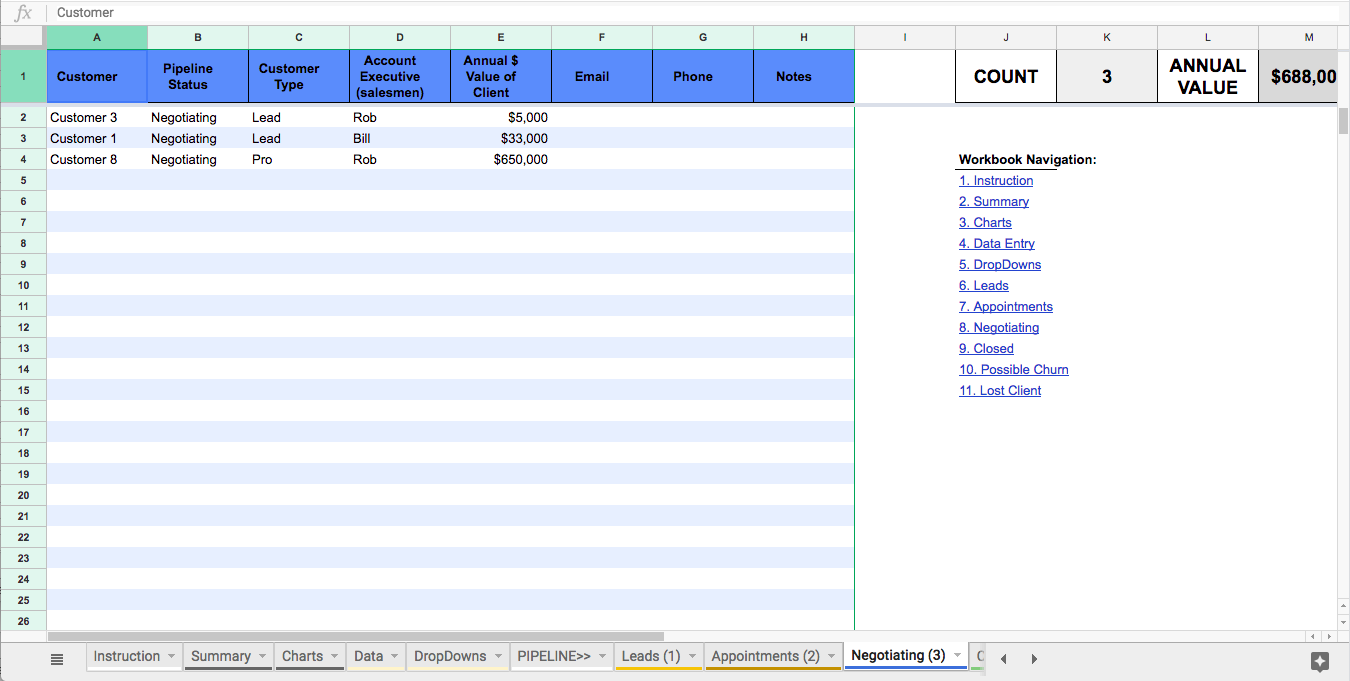Follow the 5. DropDowns navigation link
Image resolution: width=1350 pixels, height=681 pixels.
[1000, 265]
